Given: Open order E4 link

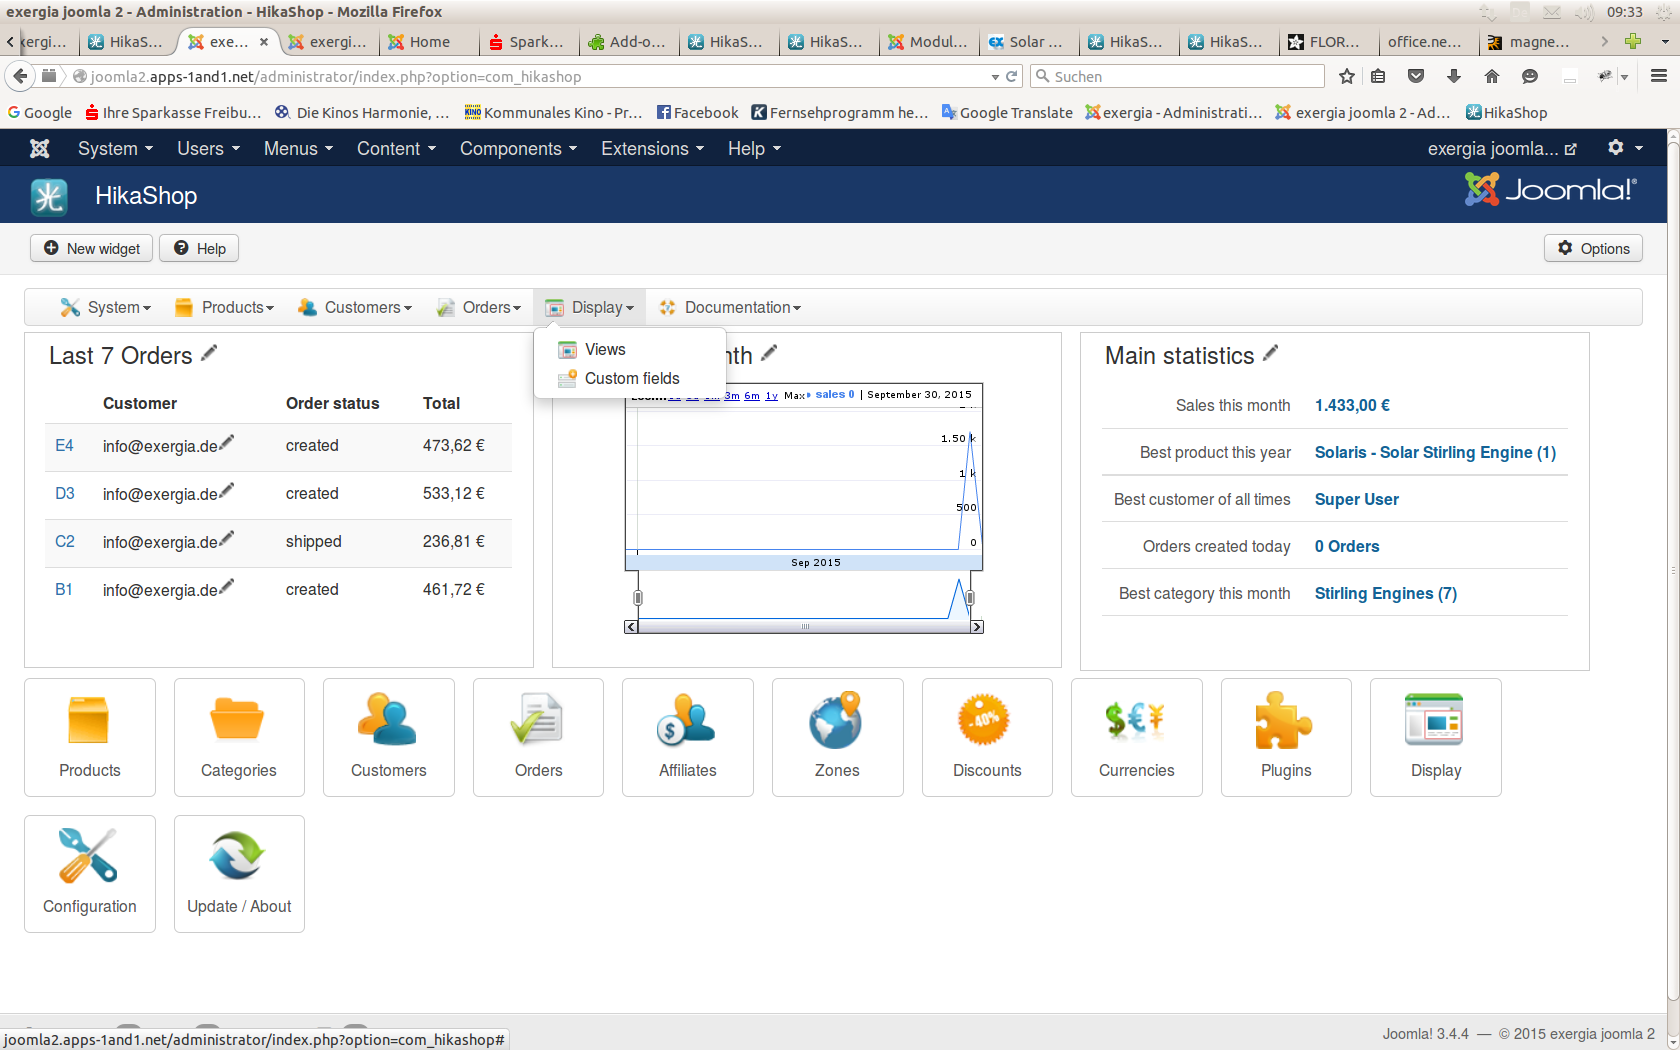Looking at the screenshot, I should pyautogui.click(x=64, y=446).
